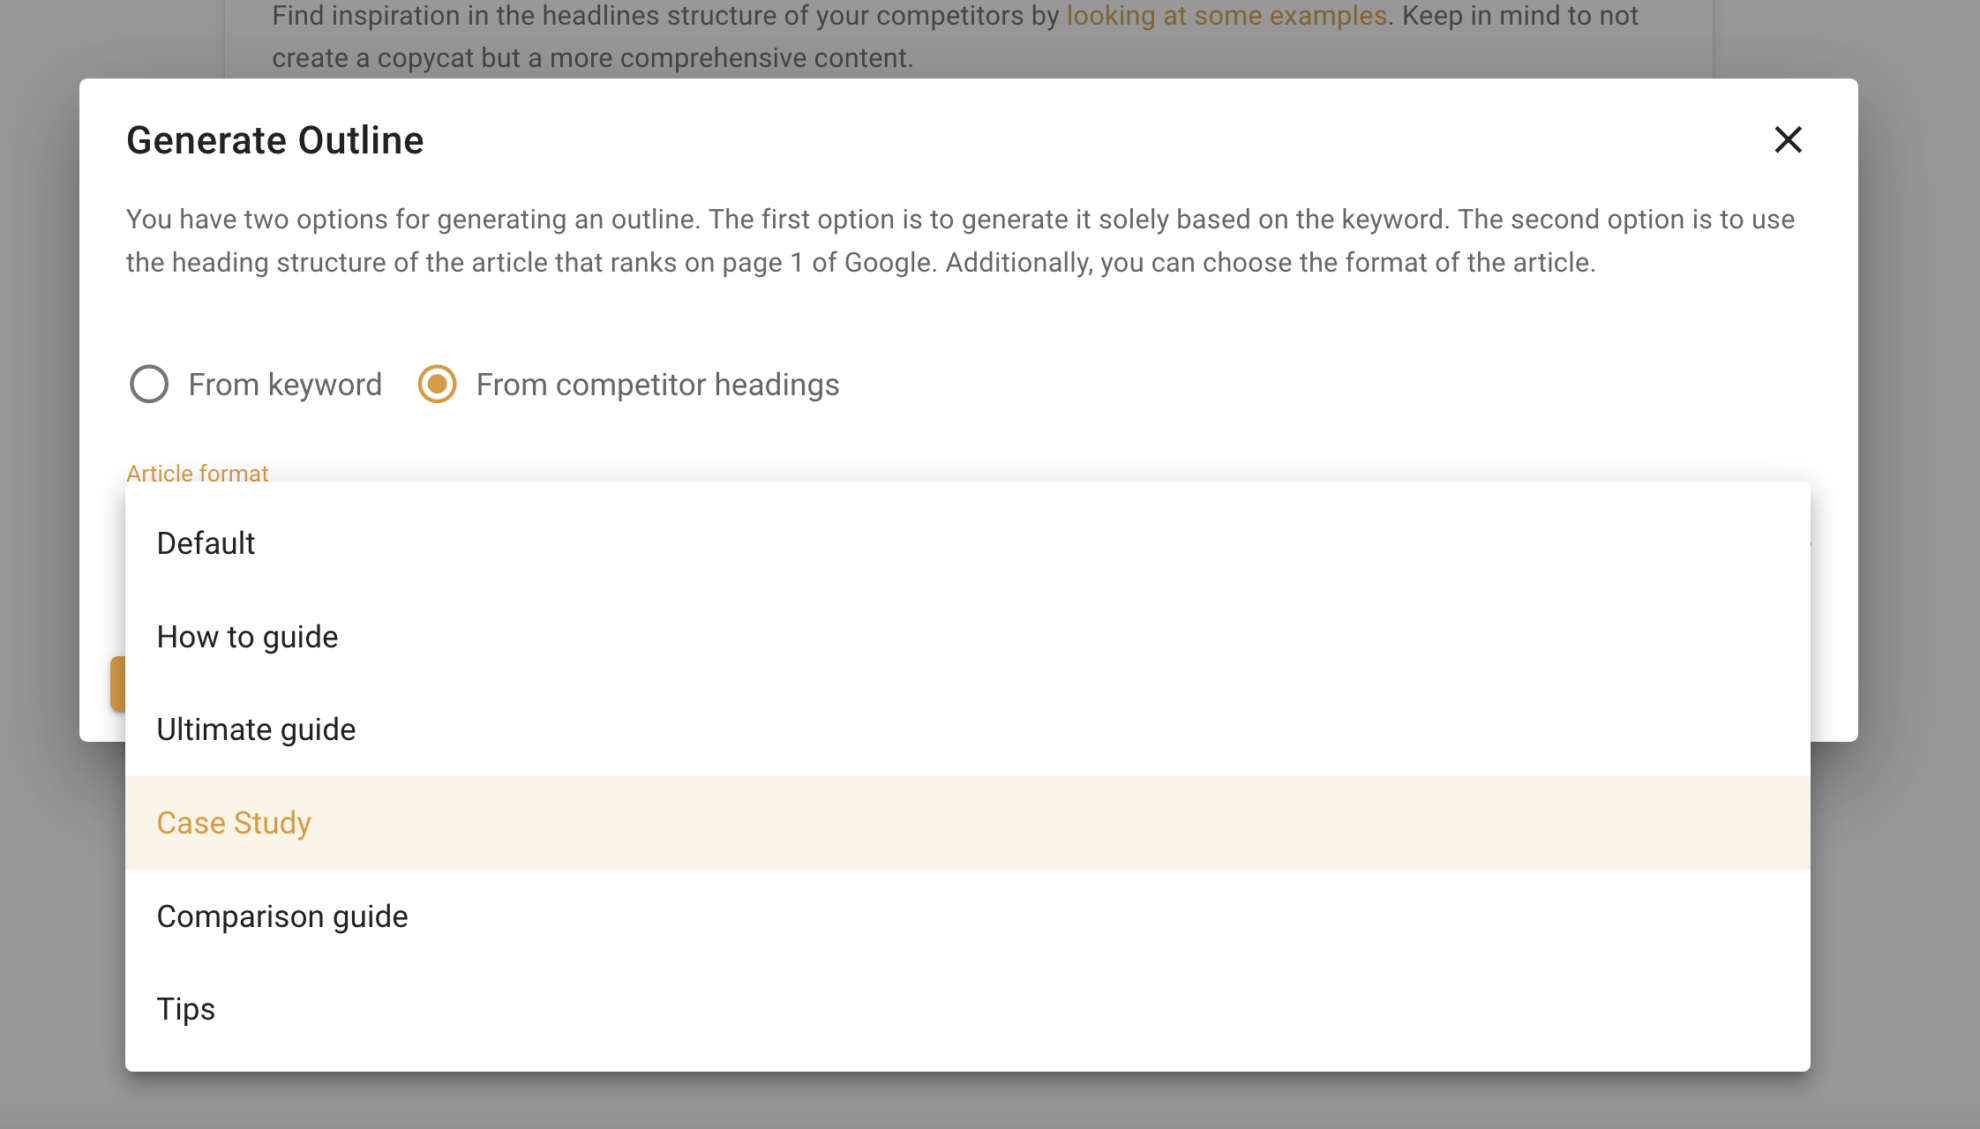Click the partially visible orange Generate button
The image size is (1980, 1129).
(x=117, y=683)
